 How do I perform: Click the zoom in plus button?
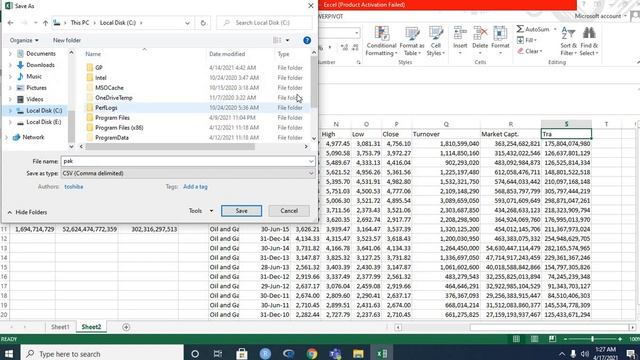[620, 339]
